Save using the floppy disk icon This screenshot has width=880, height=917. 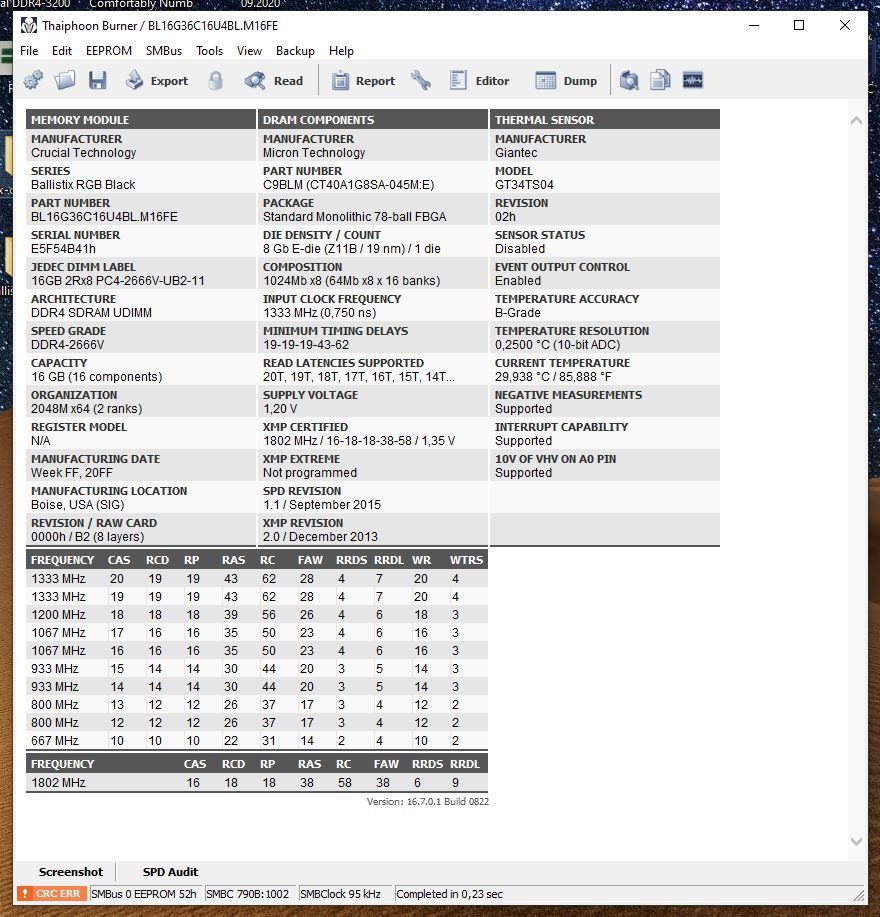pyautogui.click(x=98, y=80)
